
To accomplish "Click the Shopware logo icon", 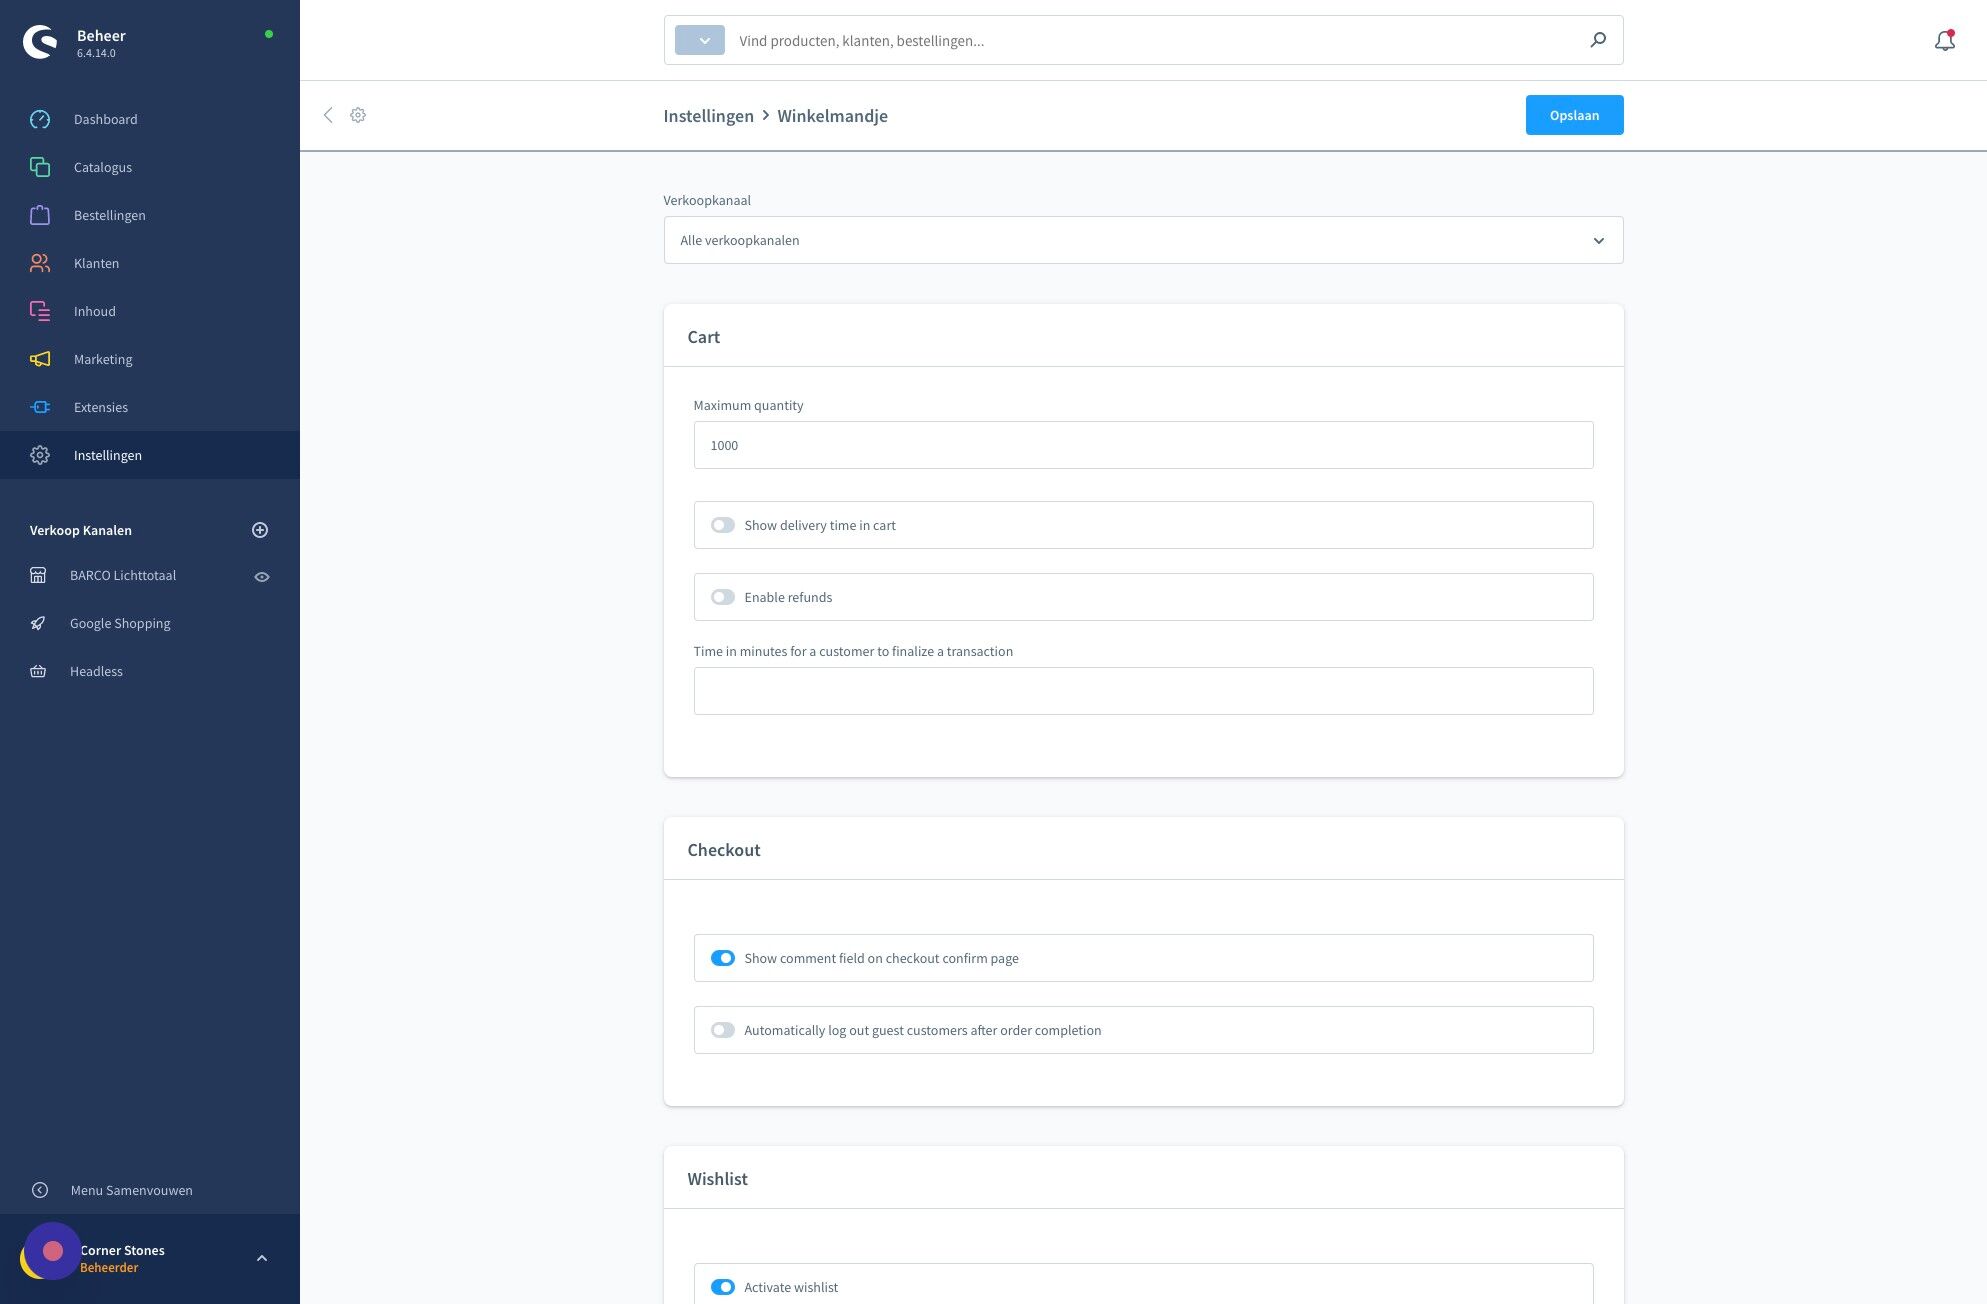I will tap(40, 42).
